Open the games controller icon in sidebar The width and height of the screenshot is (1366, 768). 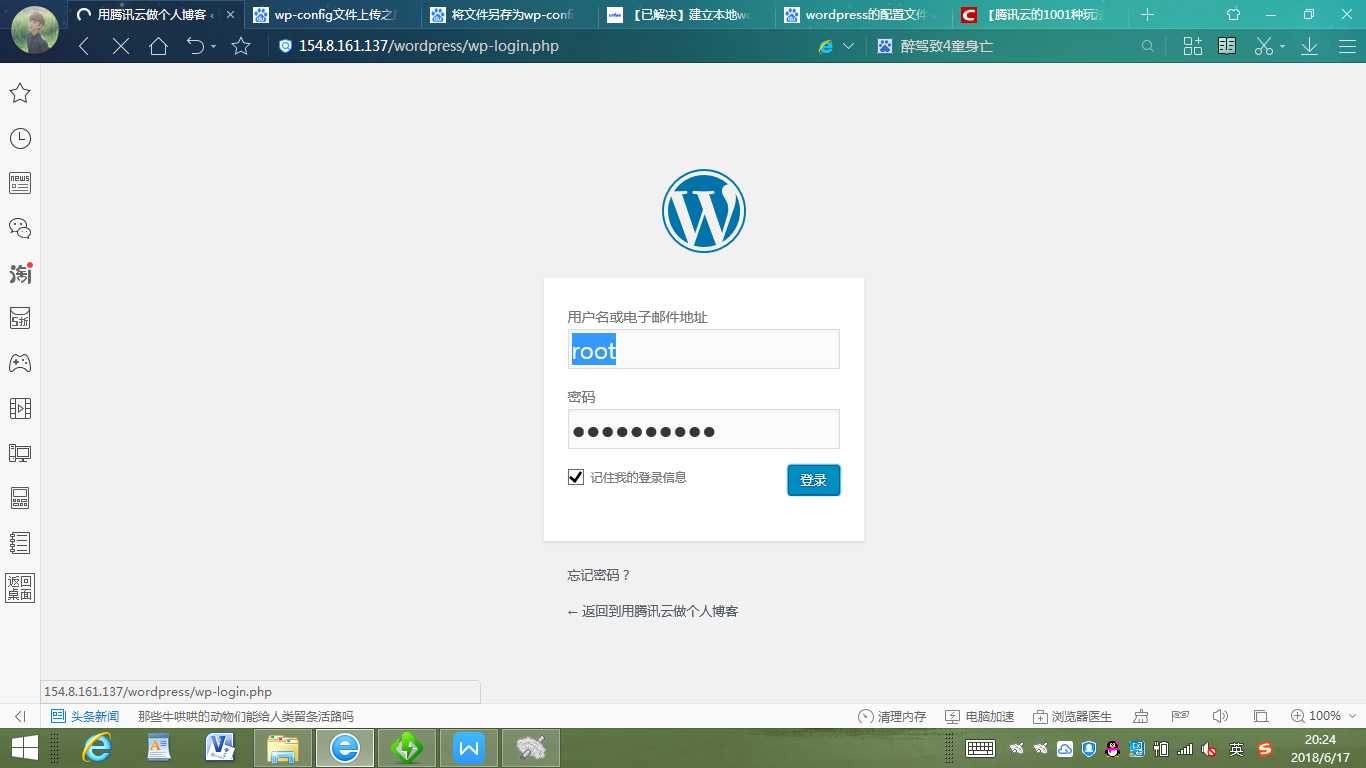tap(20, 363)
